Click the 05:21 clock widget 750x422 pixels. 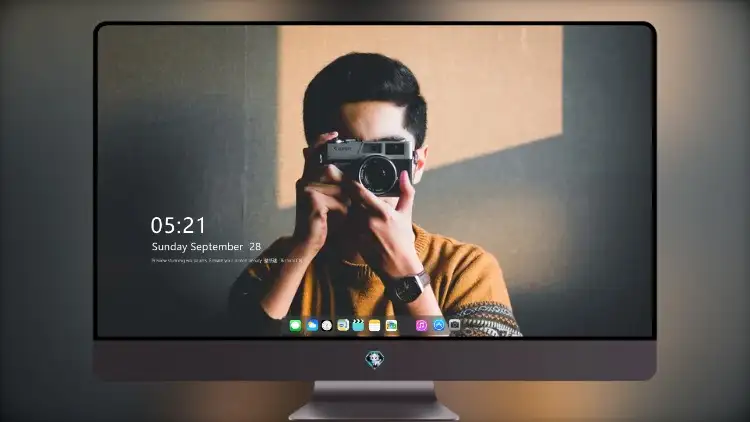click(x=178, y=225)
